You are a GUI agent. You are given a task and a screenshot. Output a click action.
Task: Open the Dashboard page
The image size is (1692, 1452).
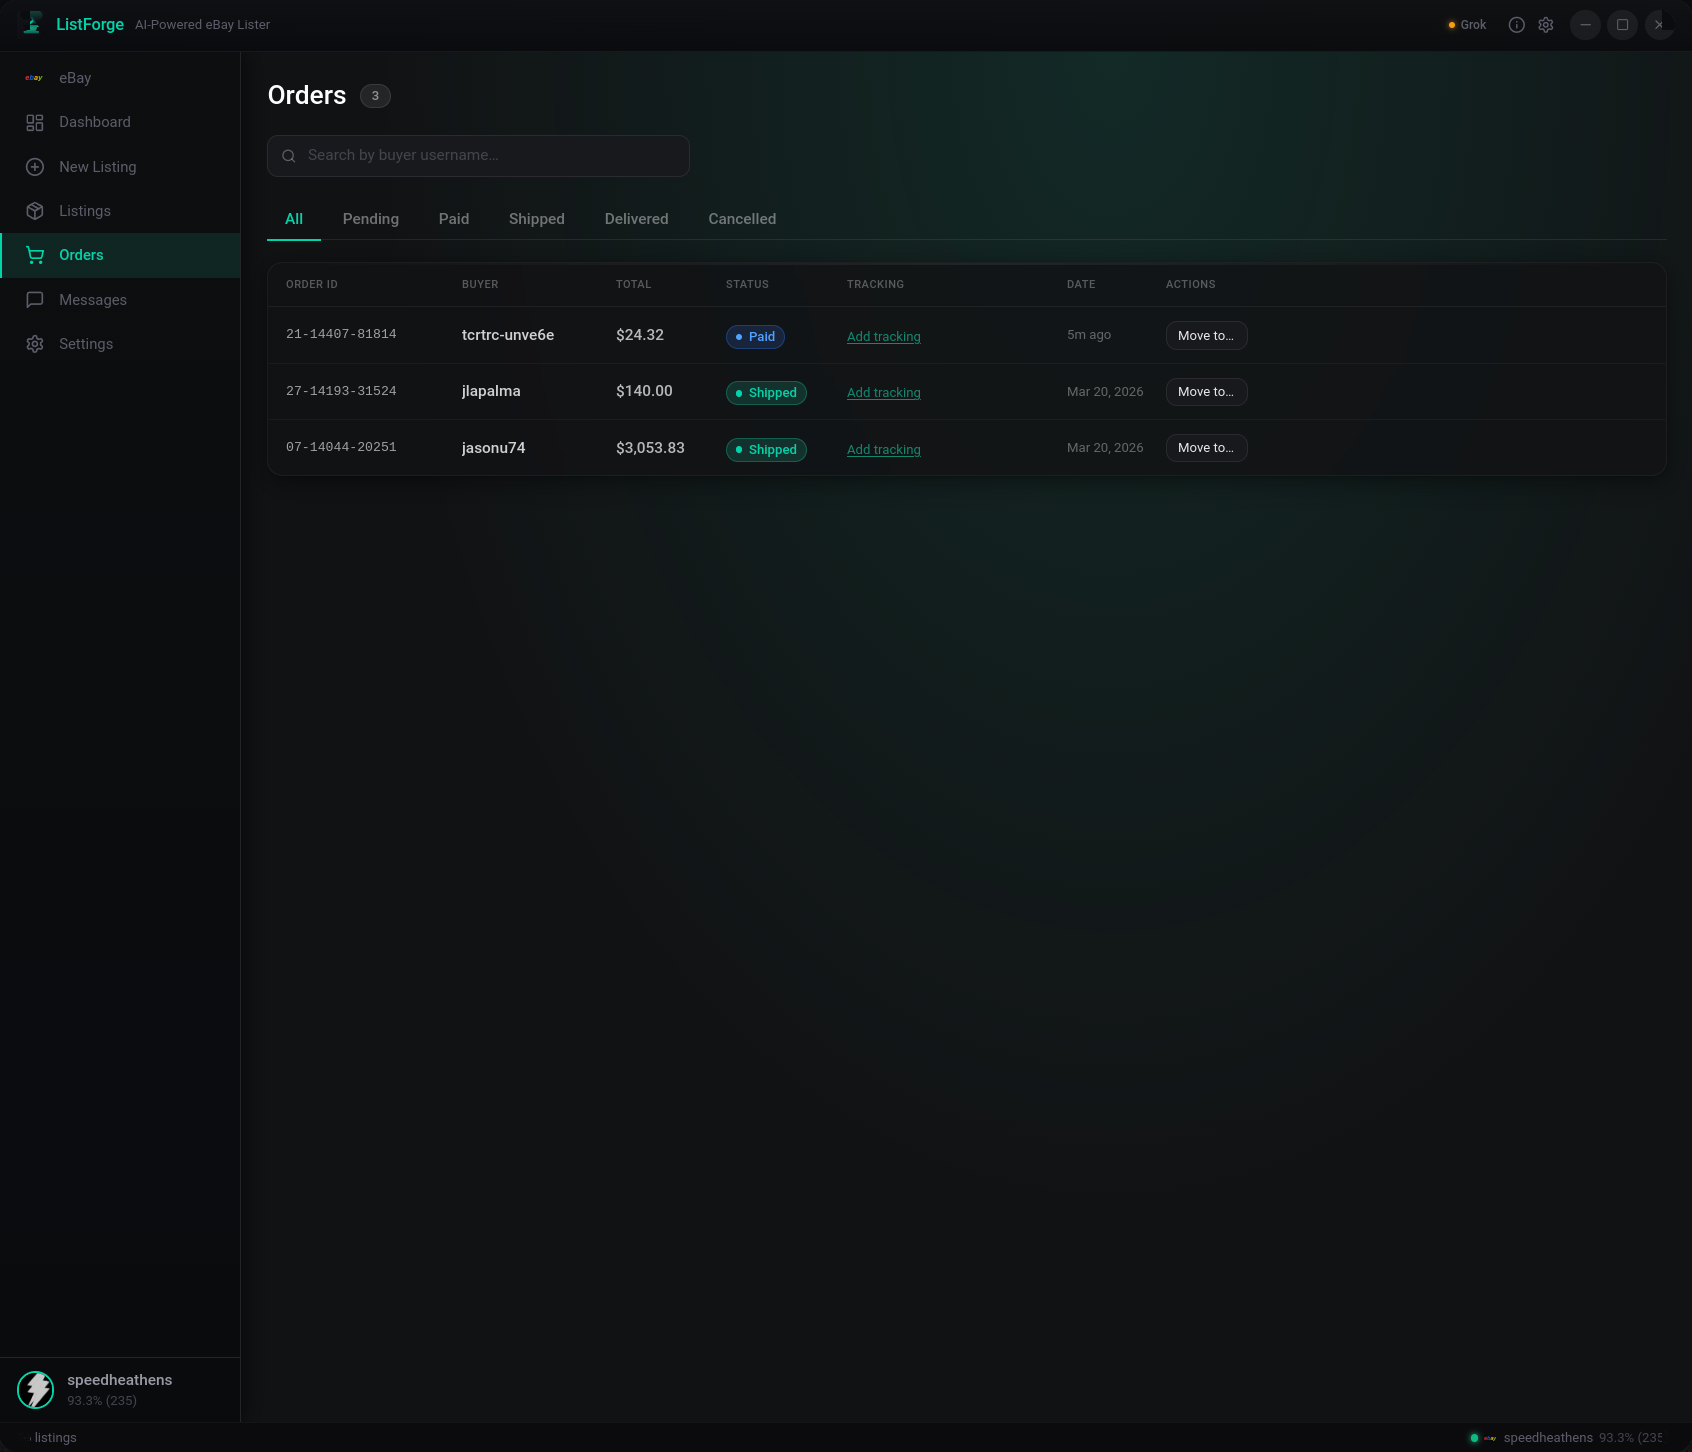tap(120, 122)
